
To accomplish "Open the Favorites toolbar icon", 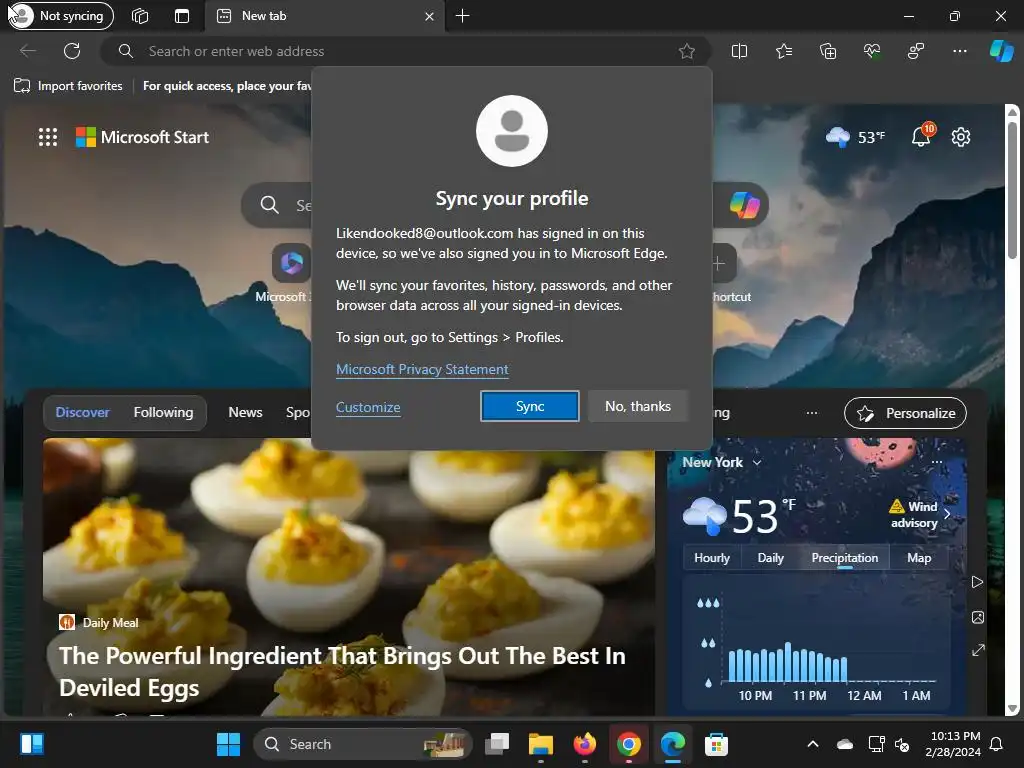I will point(784,51).
